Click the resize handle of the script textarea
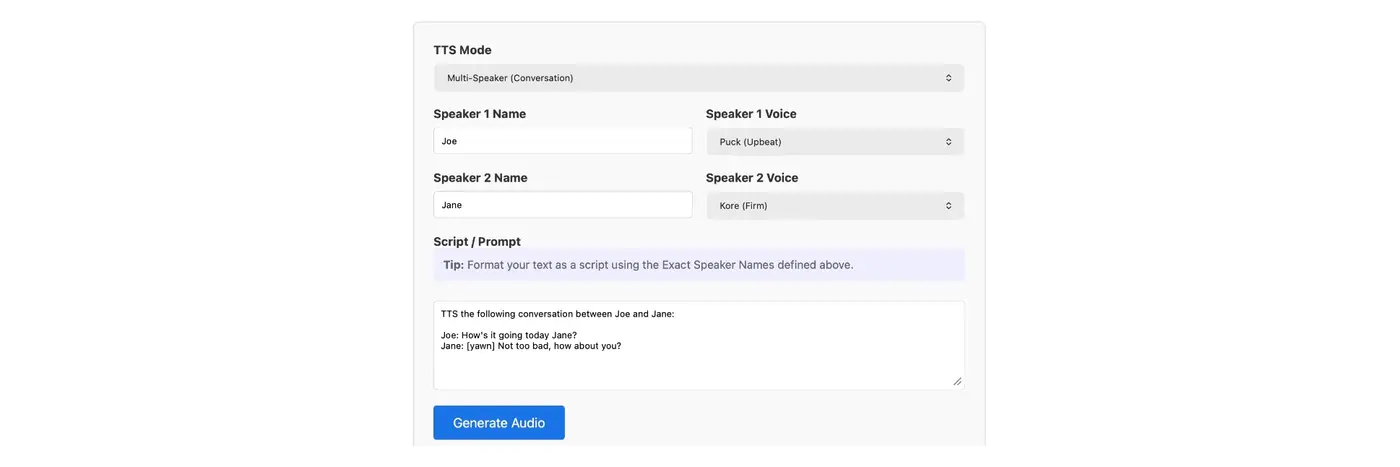Screen dimensions: 1400x467 tap(957, 381)
